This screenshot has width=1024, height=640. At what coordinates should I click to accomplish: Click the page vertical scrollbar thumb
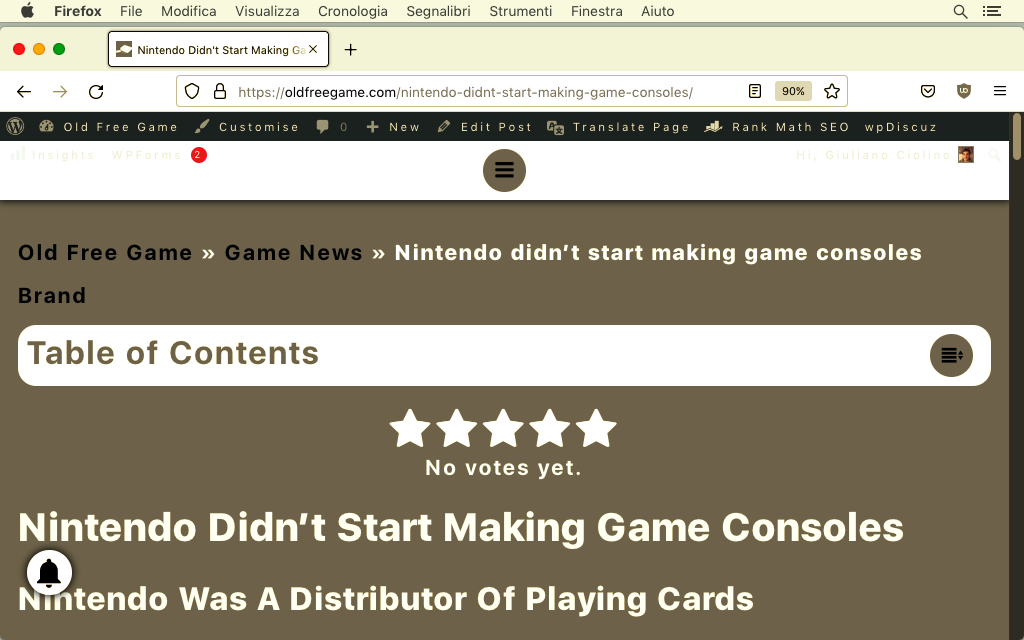(1016, 137)
